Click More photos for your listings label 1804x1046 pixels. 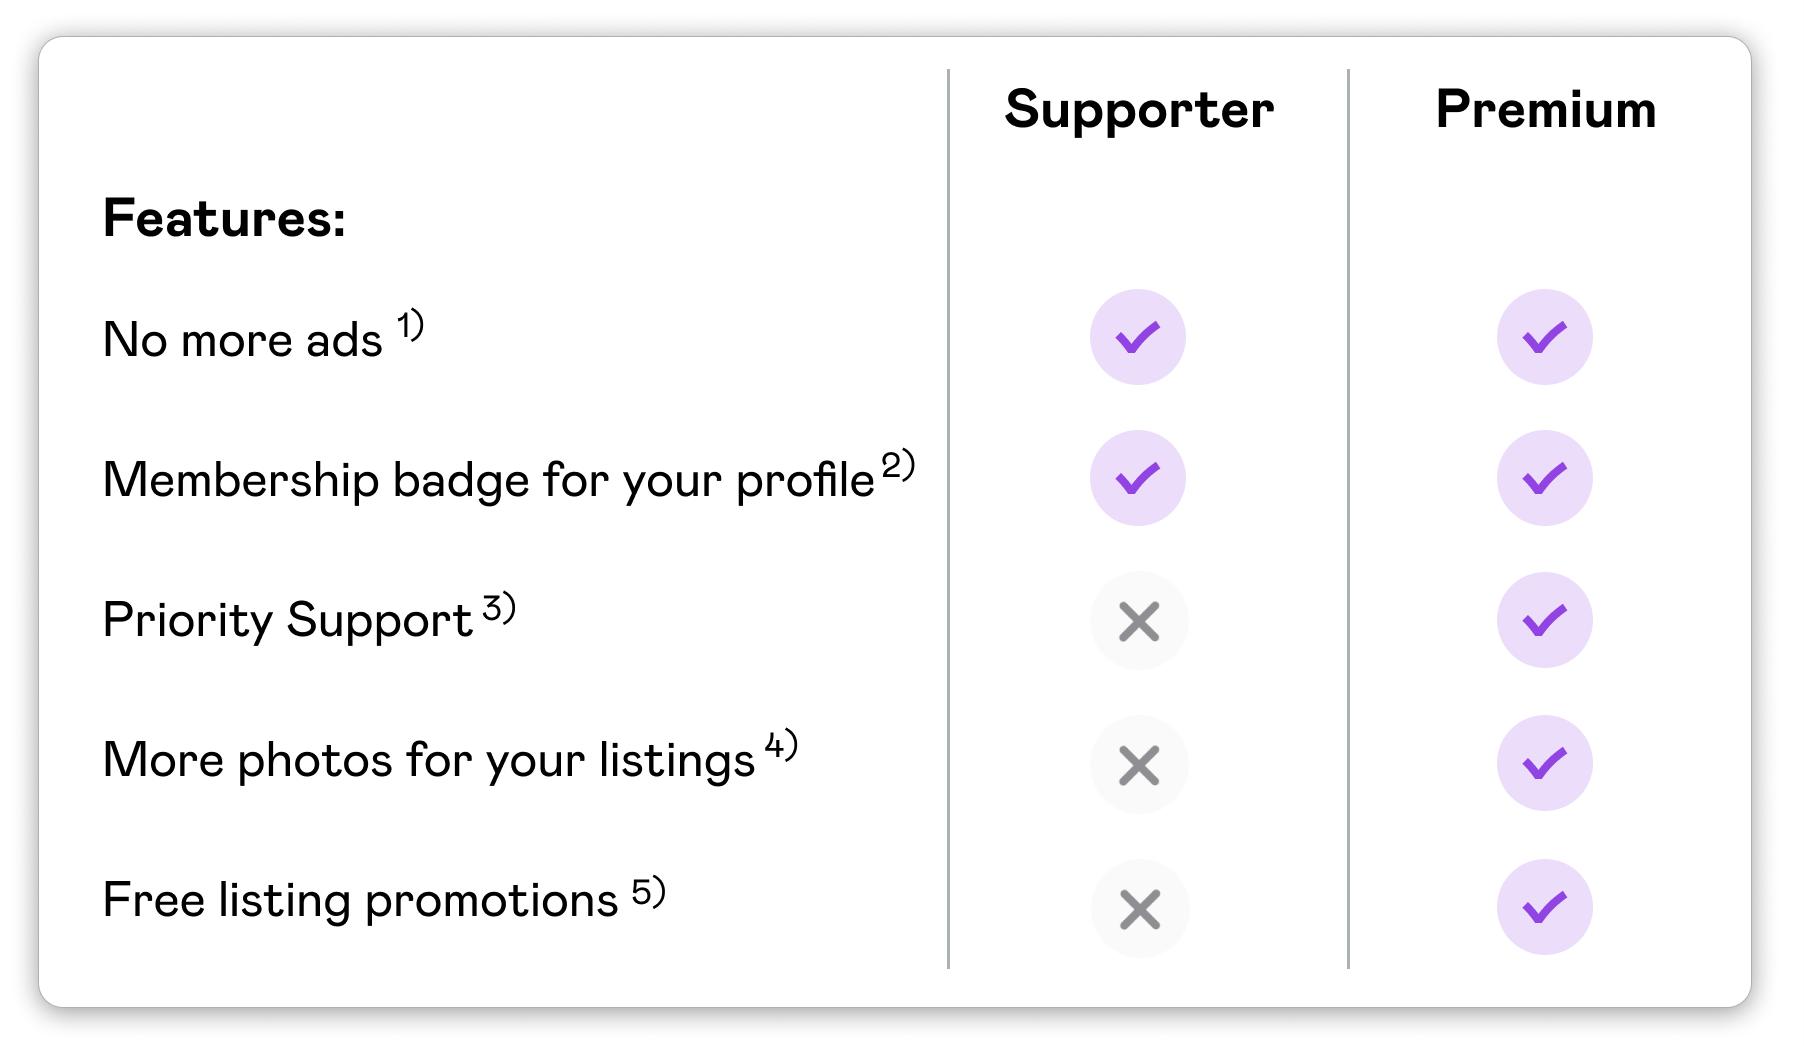[429, 760]
